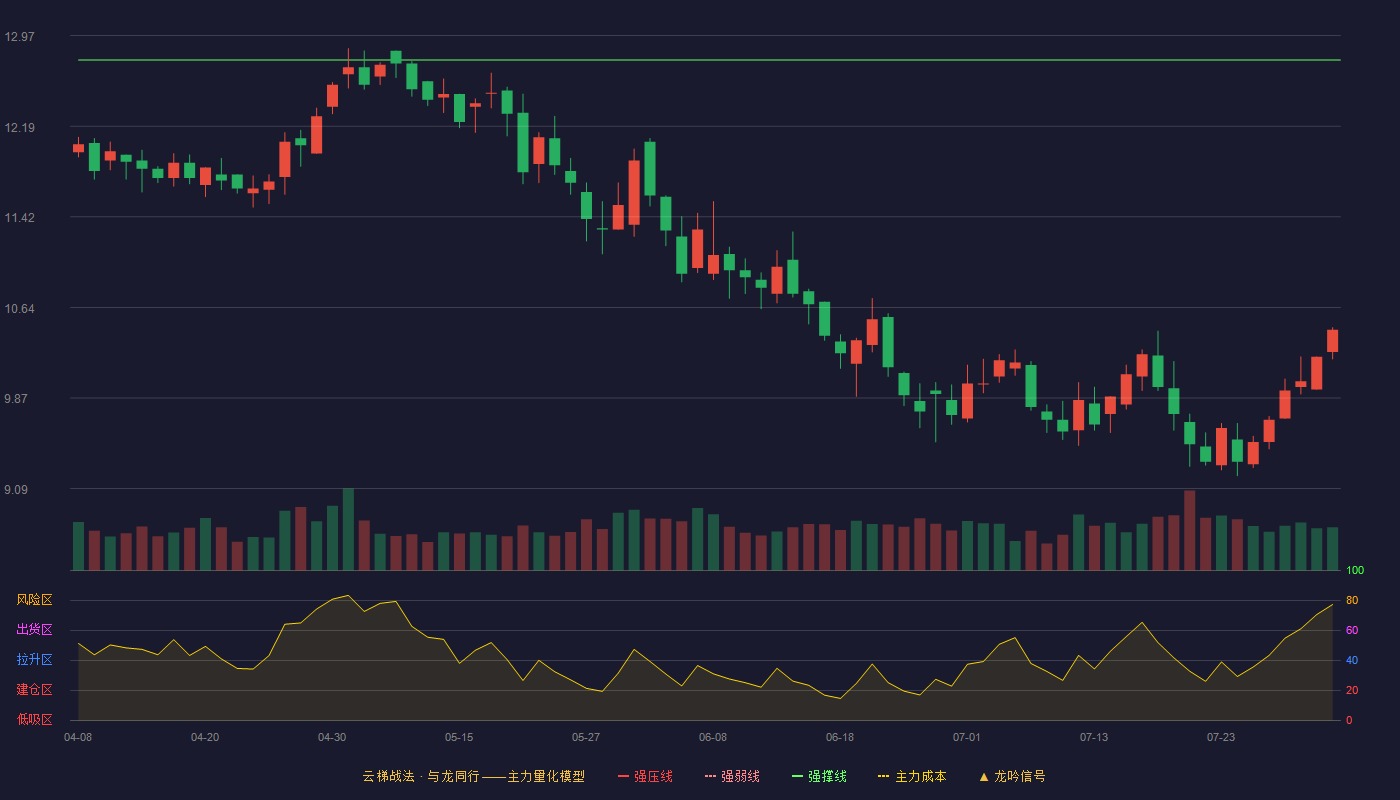The image size is (1400, 800).
Task: Click the green 100 indicator axis value
Action: [x=1355, y=570]
